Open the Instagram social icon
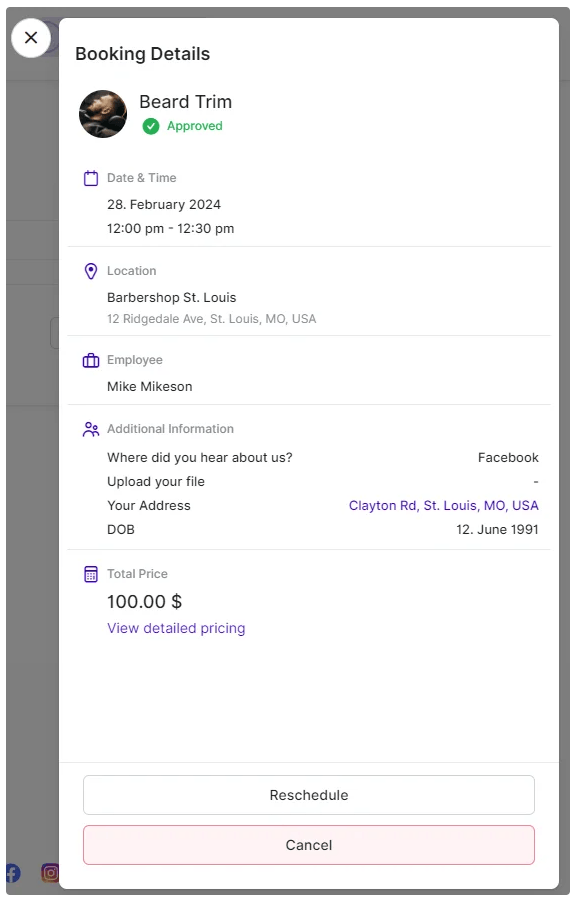Image resolution: width=576 pixels, height=900 pixels. click(x=50, y=872)
